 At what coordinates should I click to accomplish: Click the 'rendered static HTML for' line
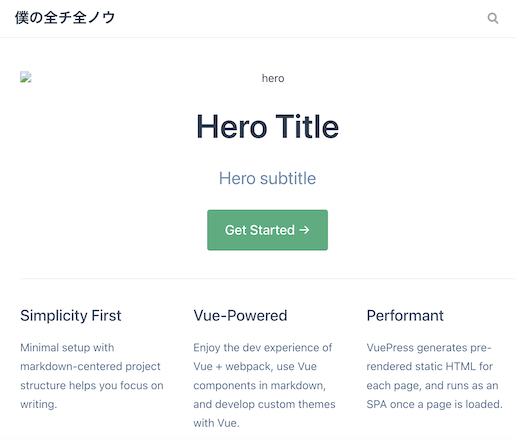coord(430,366)
